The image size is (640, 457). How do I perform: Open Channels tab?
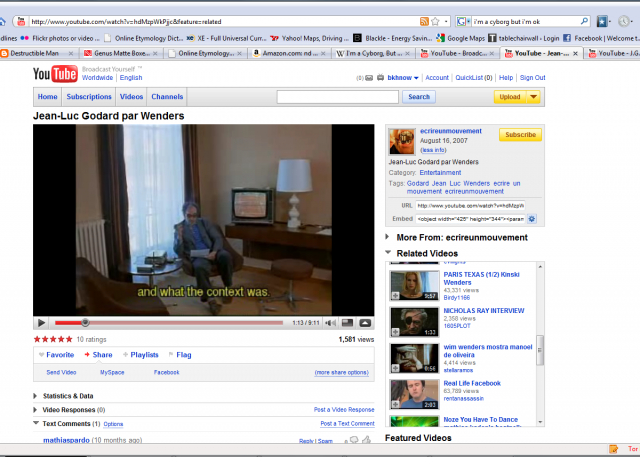click(x=167, y=97)
